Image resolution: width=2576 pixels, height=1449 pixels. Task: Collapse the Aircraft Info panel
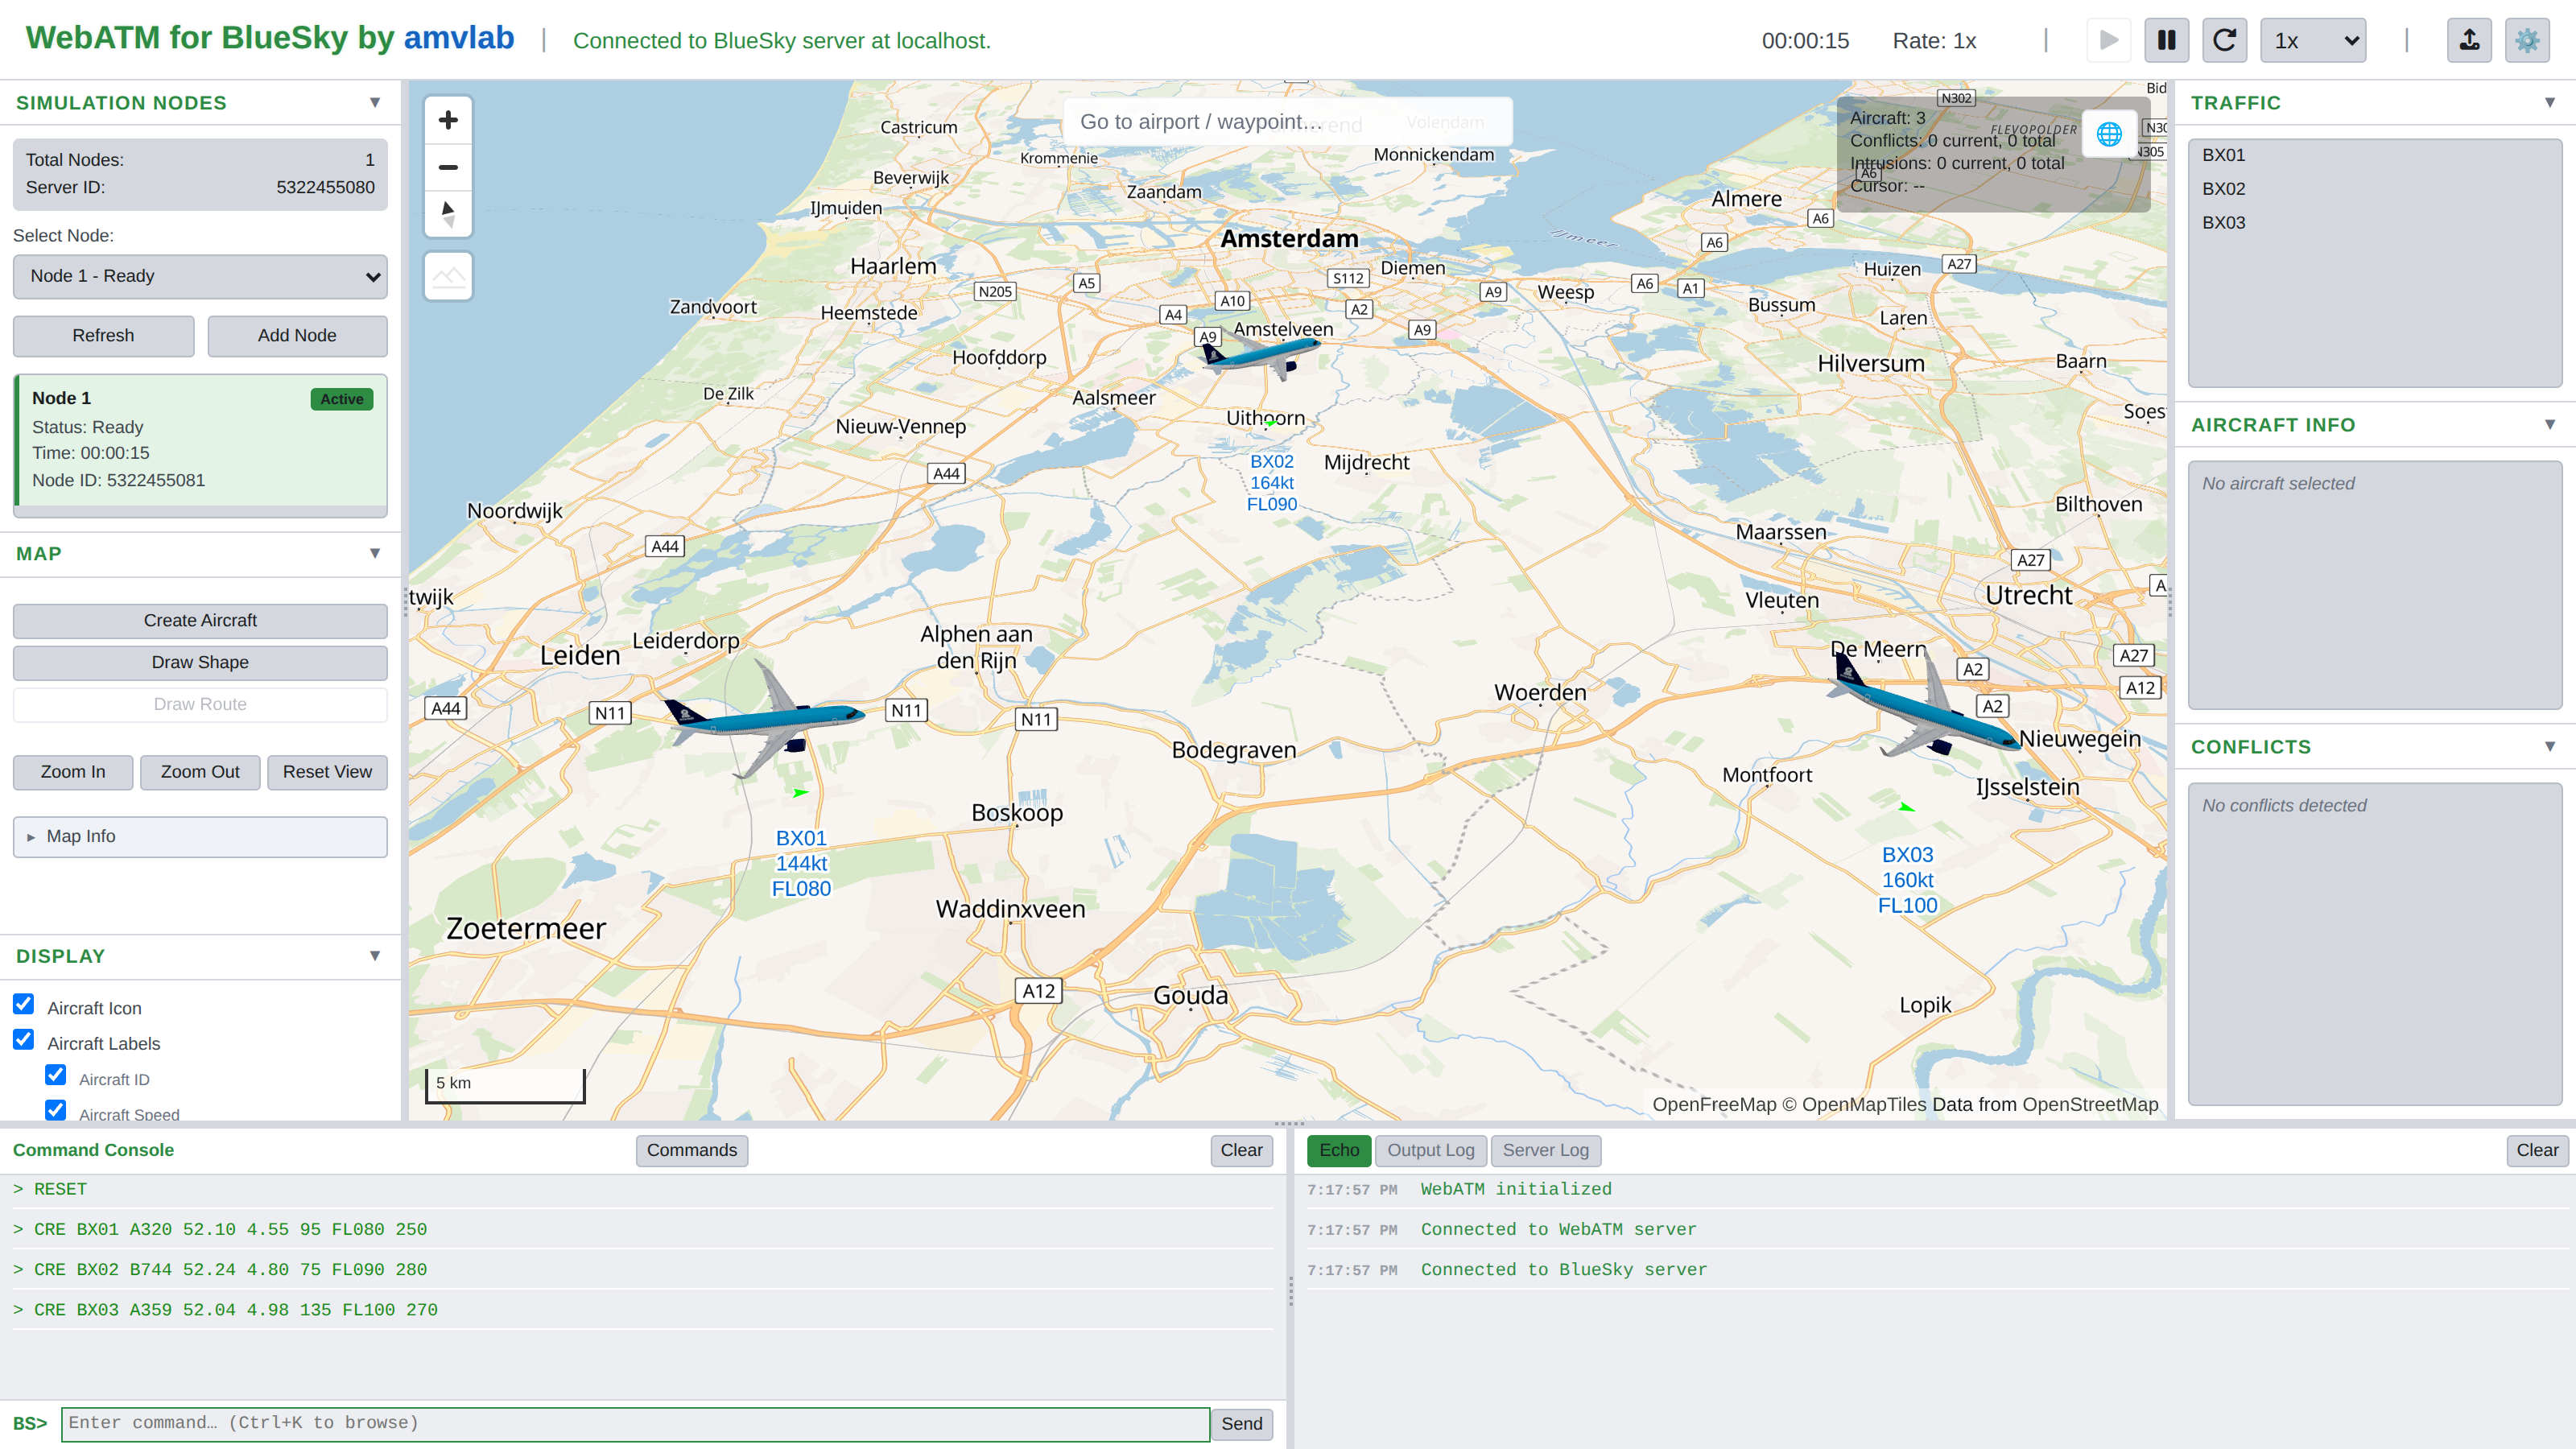tap(2549, 424)
